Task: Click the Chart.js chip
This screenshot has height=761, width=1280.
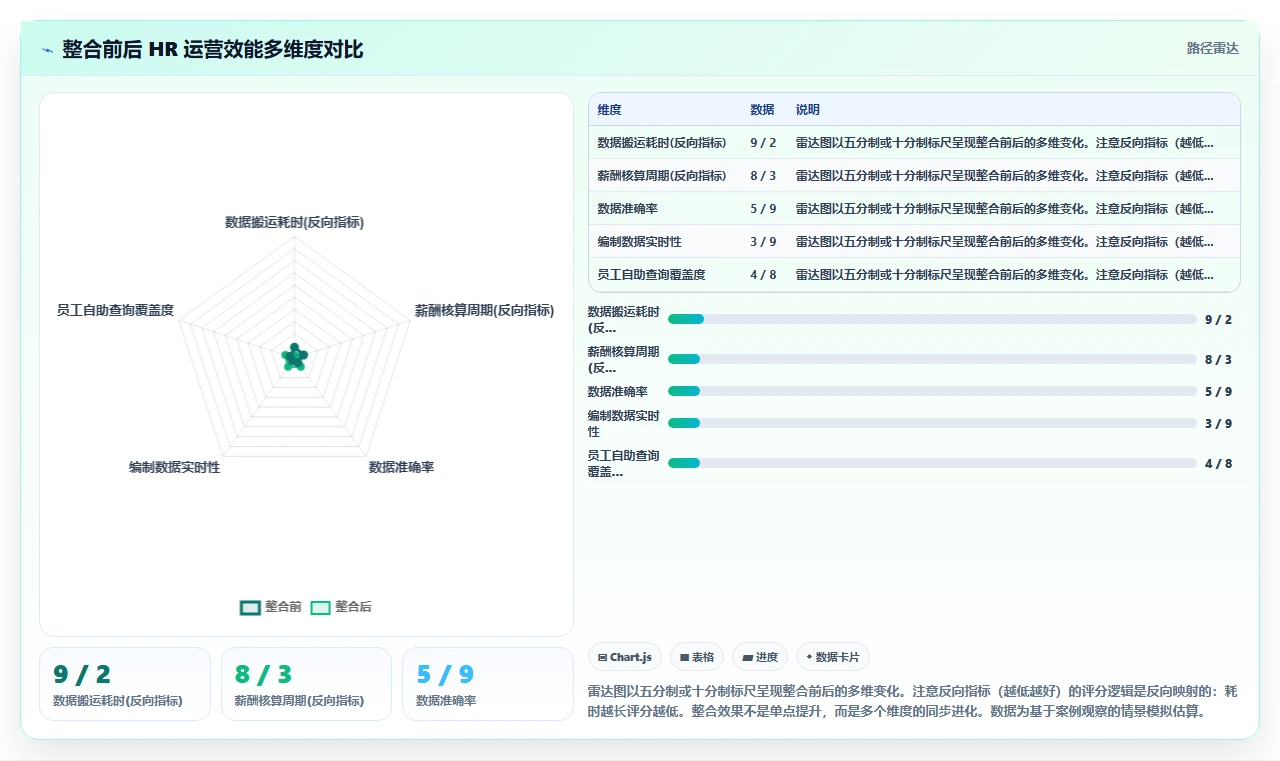Action: [x=625, y=657]
